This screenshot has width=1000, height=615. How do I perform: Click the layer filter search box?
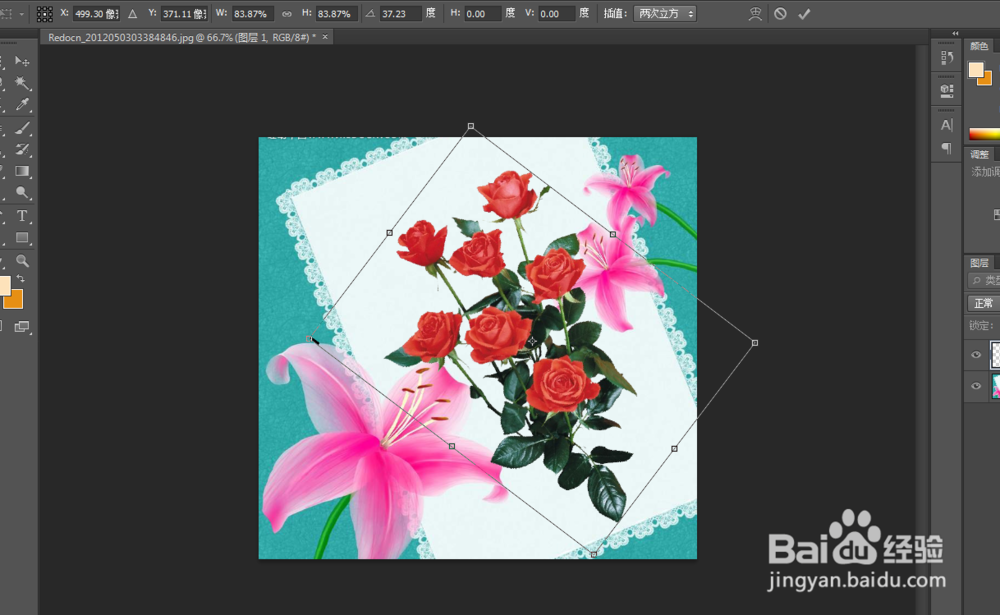tap(984, 280)
